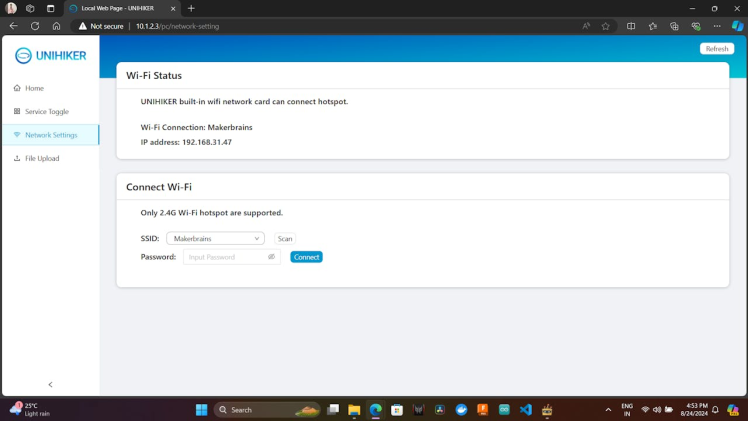
Task: Open the SSID dropdown showing Makerbrains
Action: 215,238
